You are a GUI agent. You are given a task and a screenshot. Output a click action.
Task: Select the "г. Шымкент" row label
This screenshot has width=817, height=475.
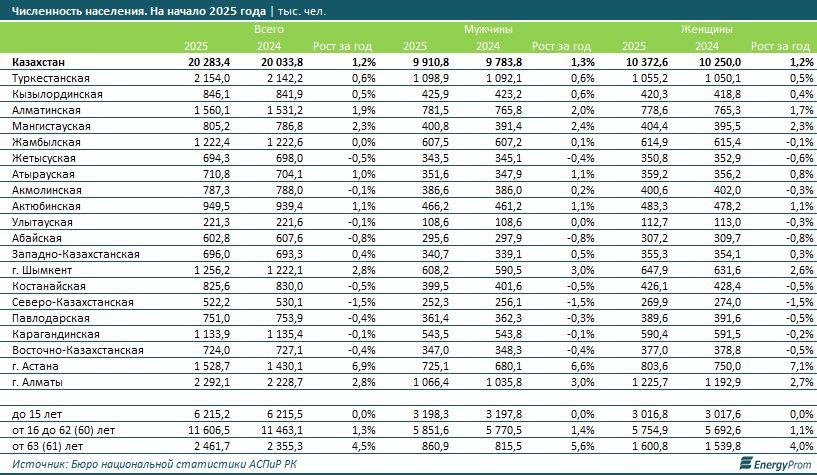click(x=42, y=270)
